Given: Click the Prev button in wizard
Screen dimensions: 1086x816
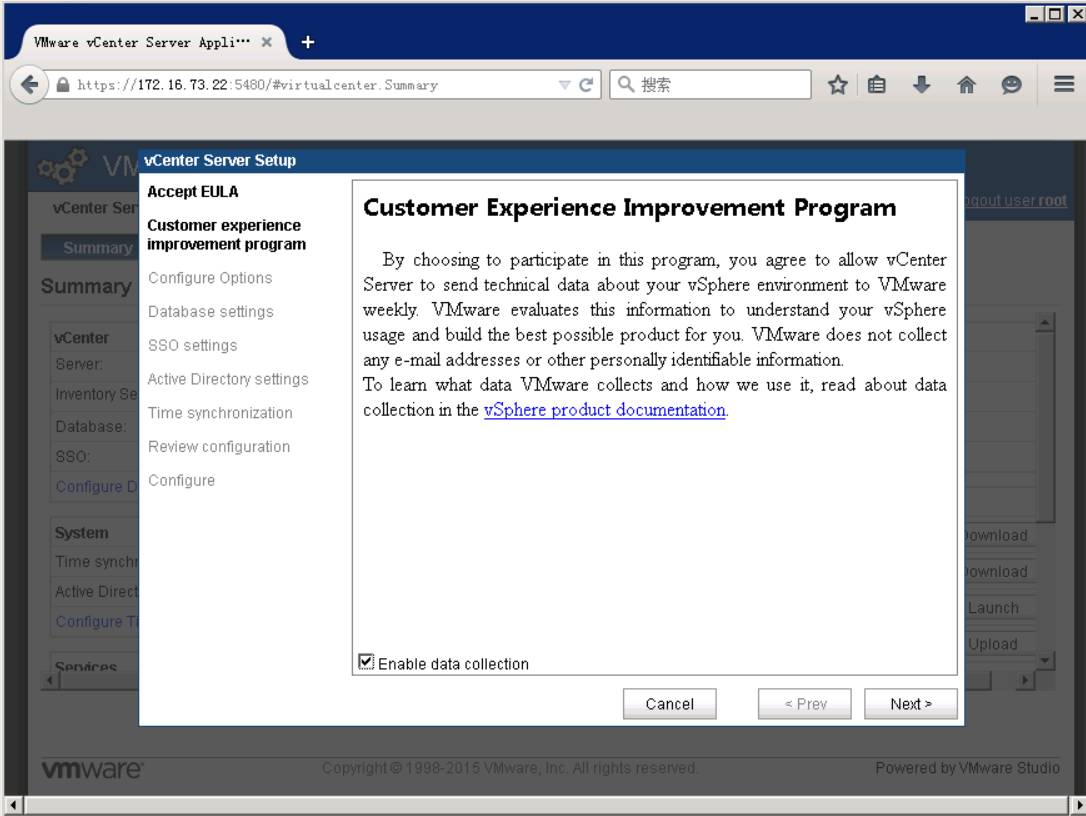Looking at the screenshot, I should [x=805, y=704].
